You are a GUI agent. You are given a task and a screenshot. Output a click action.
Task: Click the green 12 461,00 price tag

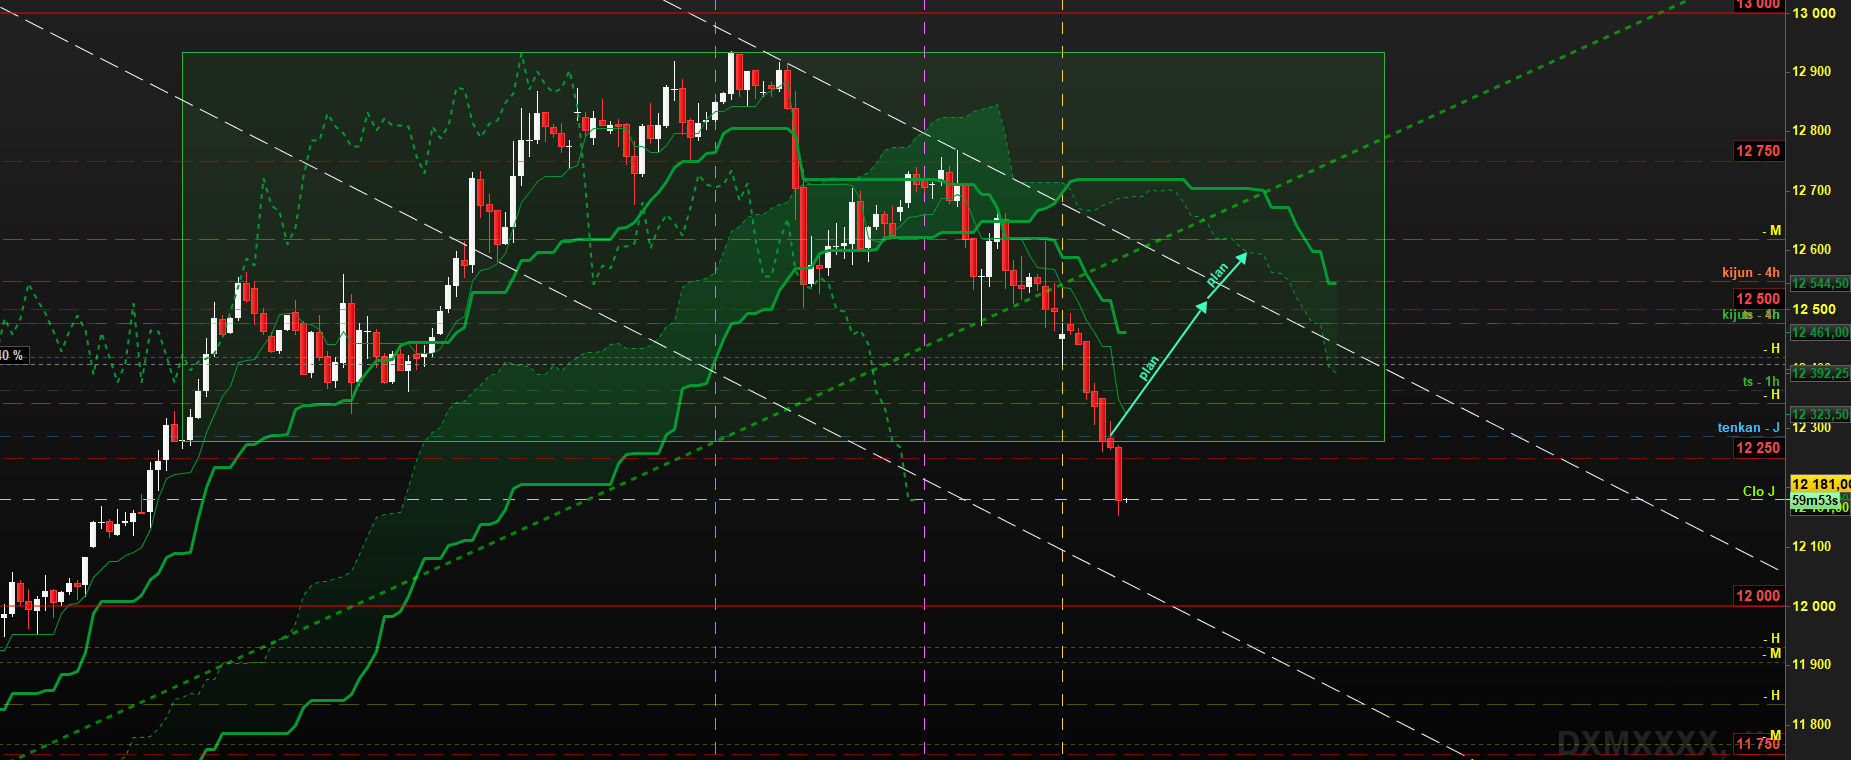pyautogui.click(x=1820, y=332)
